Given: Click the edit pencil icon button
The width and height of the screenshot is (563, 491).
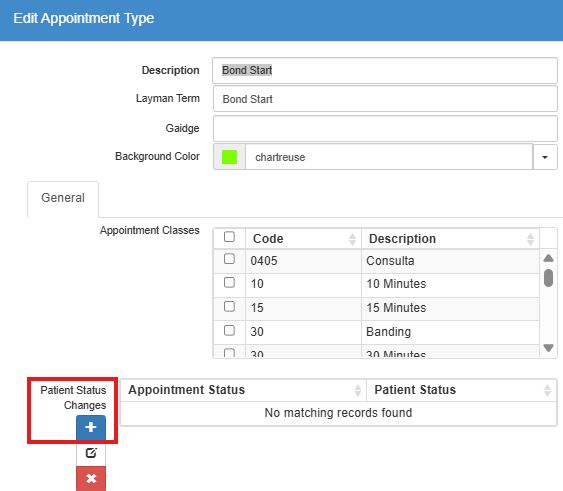Looking at the screenshot, I should (91, 453).
